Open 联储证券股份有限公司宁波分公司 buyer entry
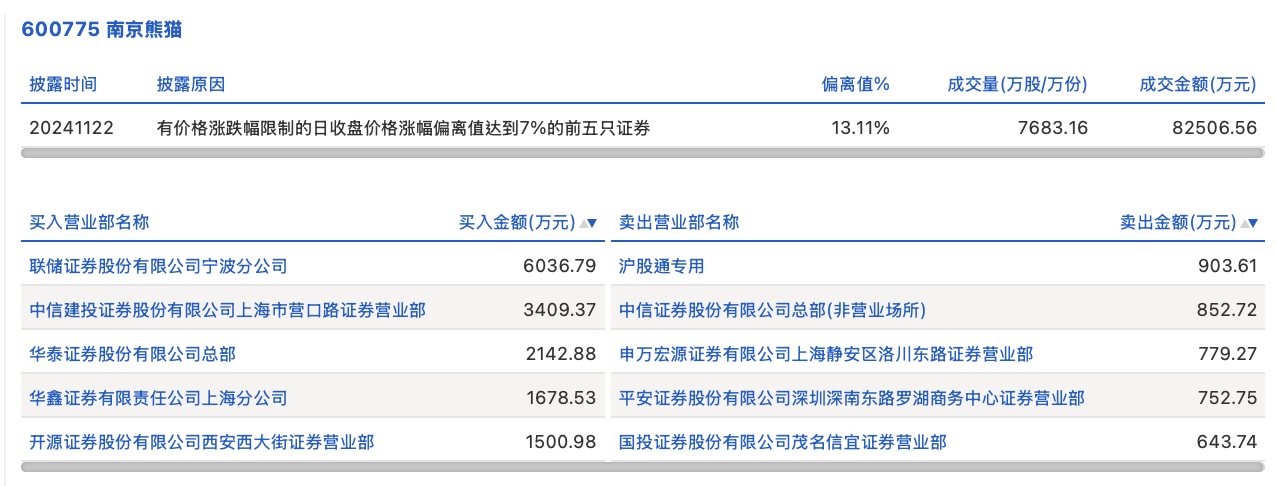Image resolution: width=1276 pixels, height=486 pixels. tap(159, 266)
